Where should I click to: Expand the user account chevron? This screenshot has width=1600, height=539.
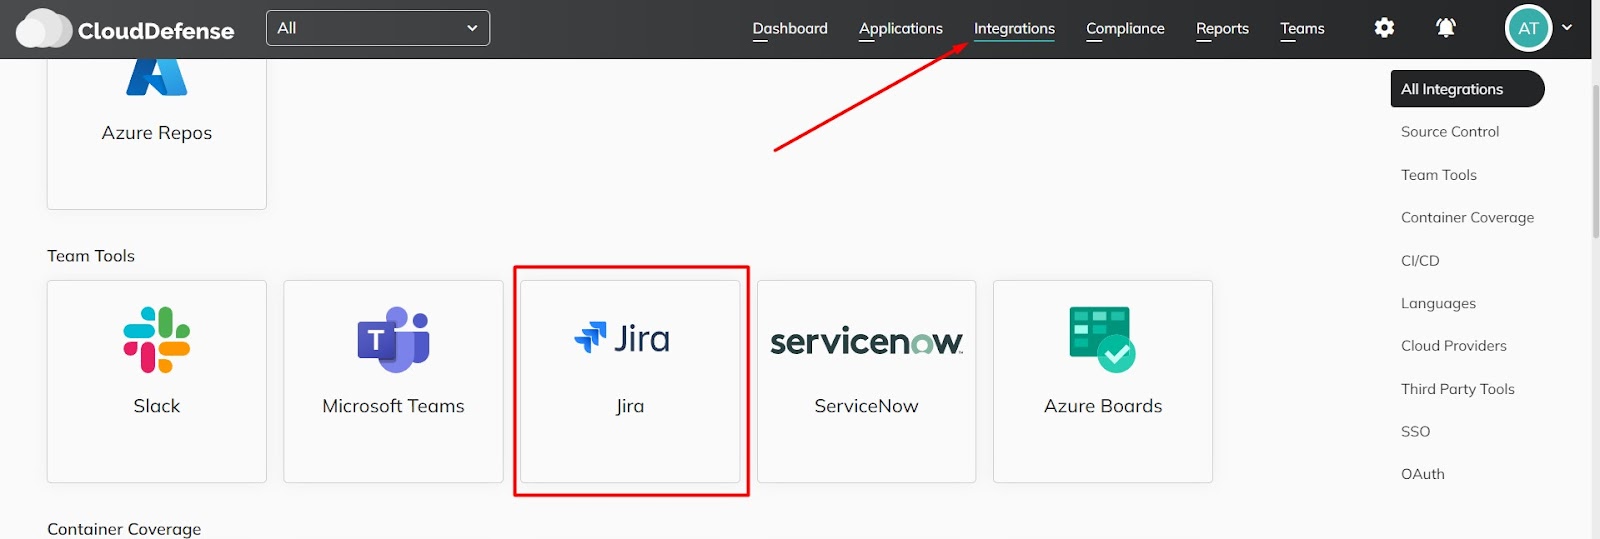pyautogui.click(x=1567, y=28)
